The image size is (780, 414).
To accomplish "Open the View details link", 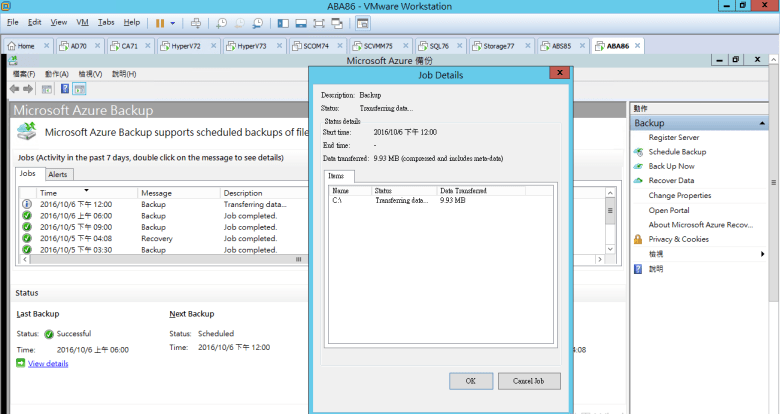I will (48, 363).
